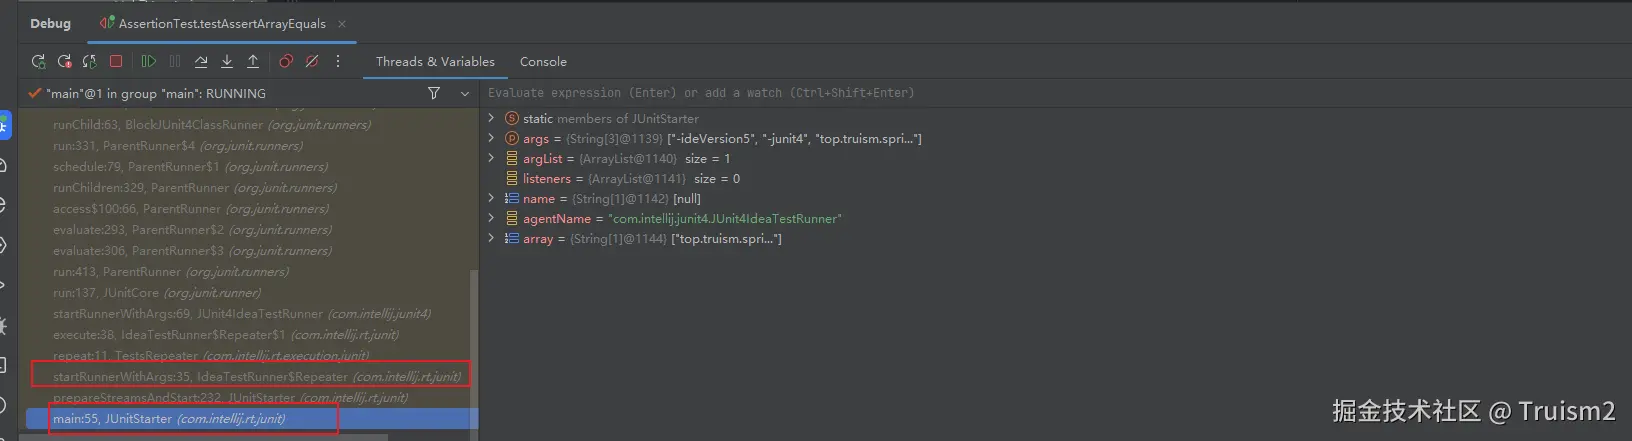
Task: Click the agentName string value
Action: 725,219
